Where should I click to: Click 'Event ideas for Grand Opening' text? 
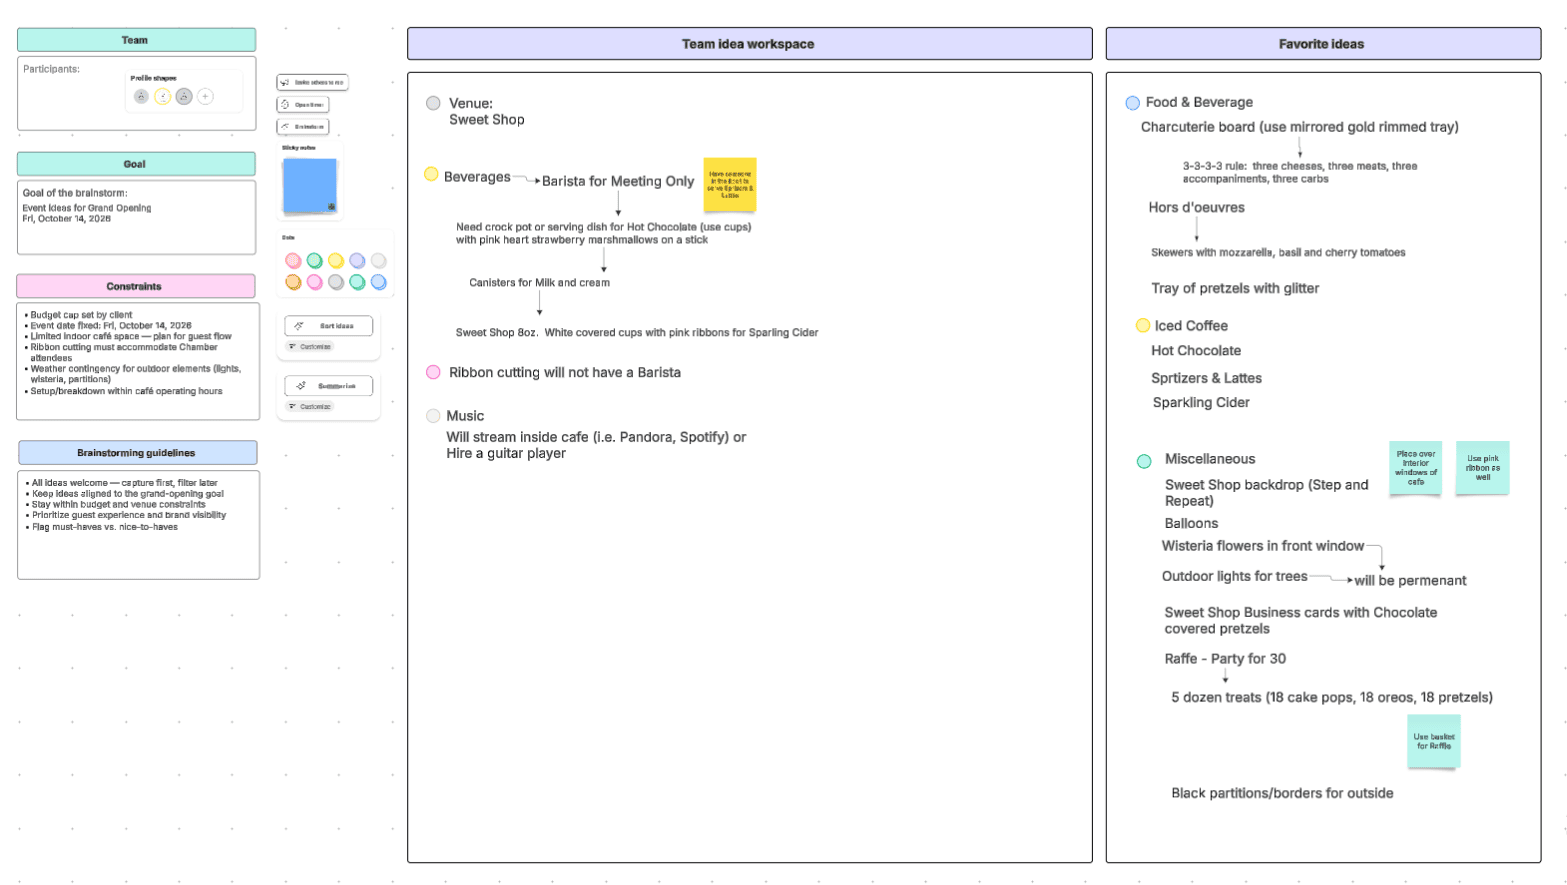(x=87, y=208)
